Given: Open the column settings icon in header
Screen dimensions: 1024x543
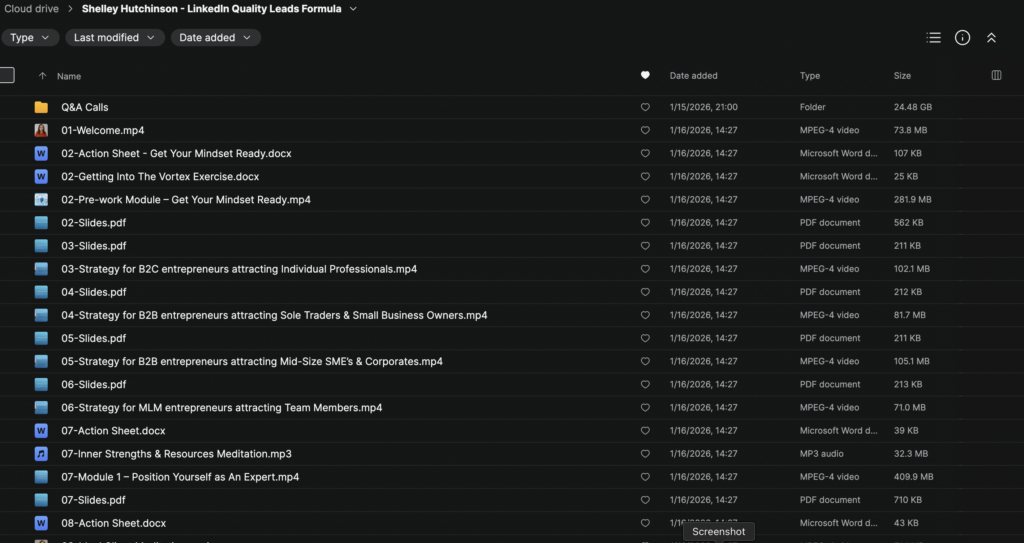Looking at the screenshot, I should tap(996, 75).
